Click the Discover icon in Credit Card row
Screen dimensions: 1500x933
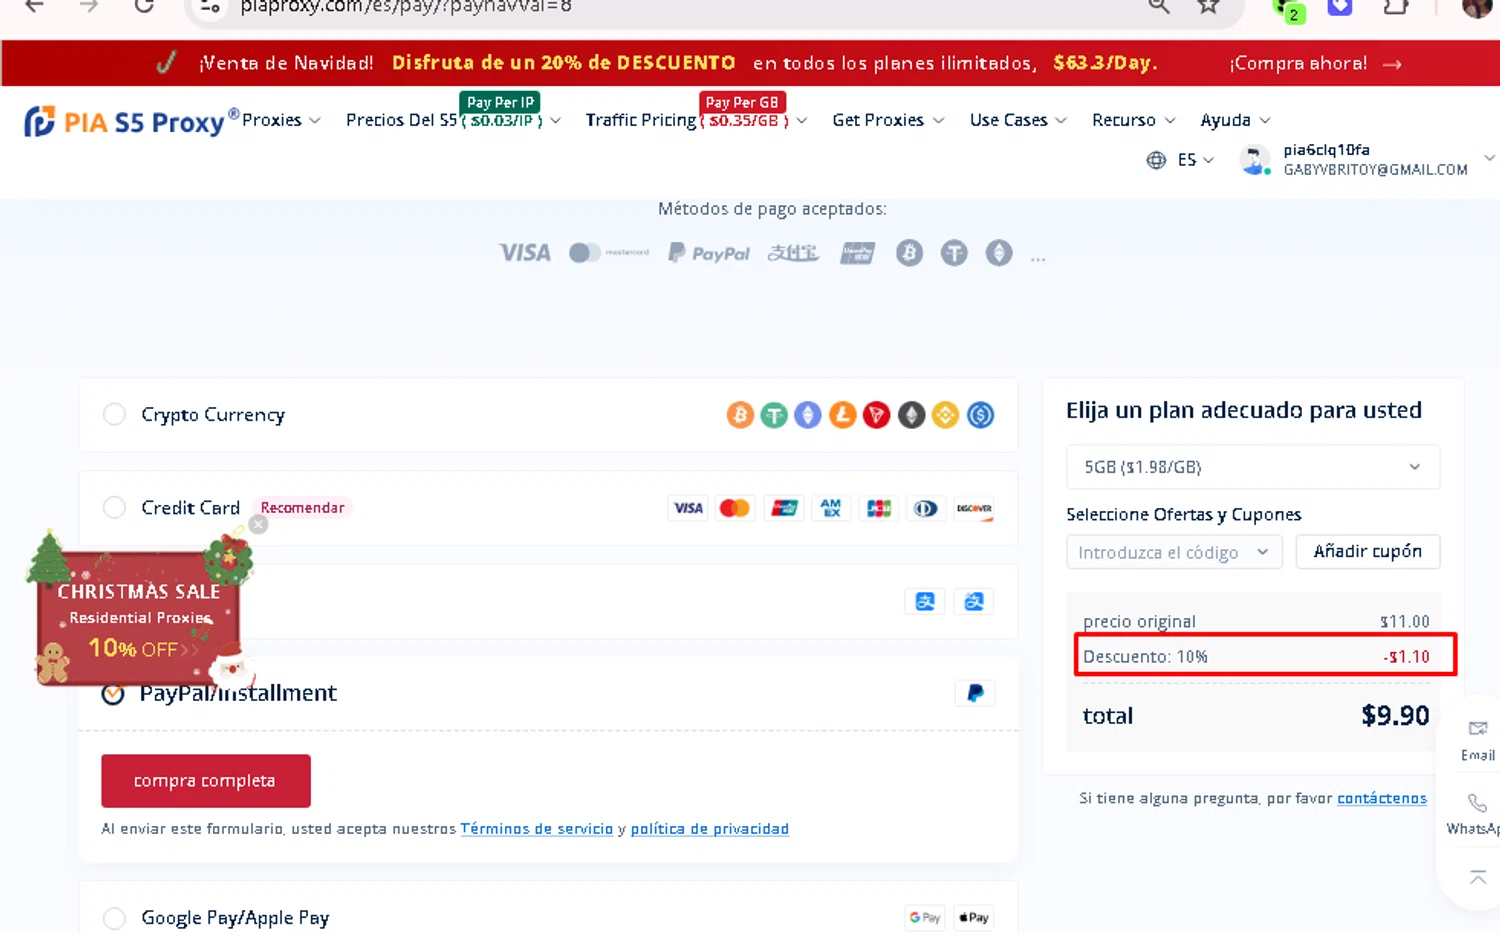[x=974, y=508]
